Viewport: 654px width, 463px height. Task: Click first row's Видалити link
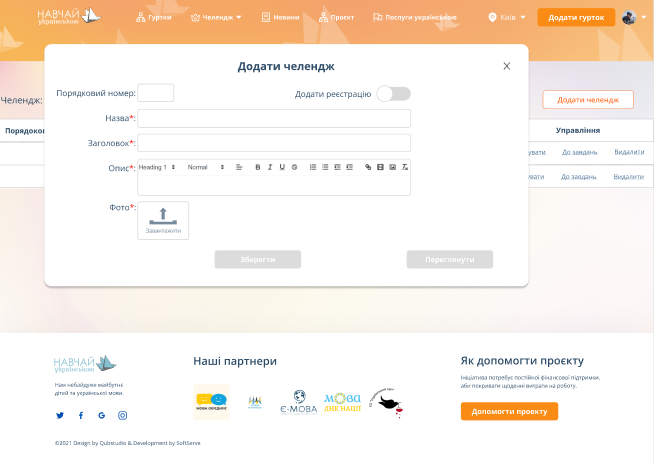[629, 152]
